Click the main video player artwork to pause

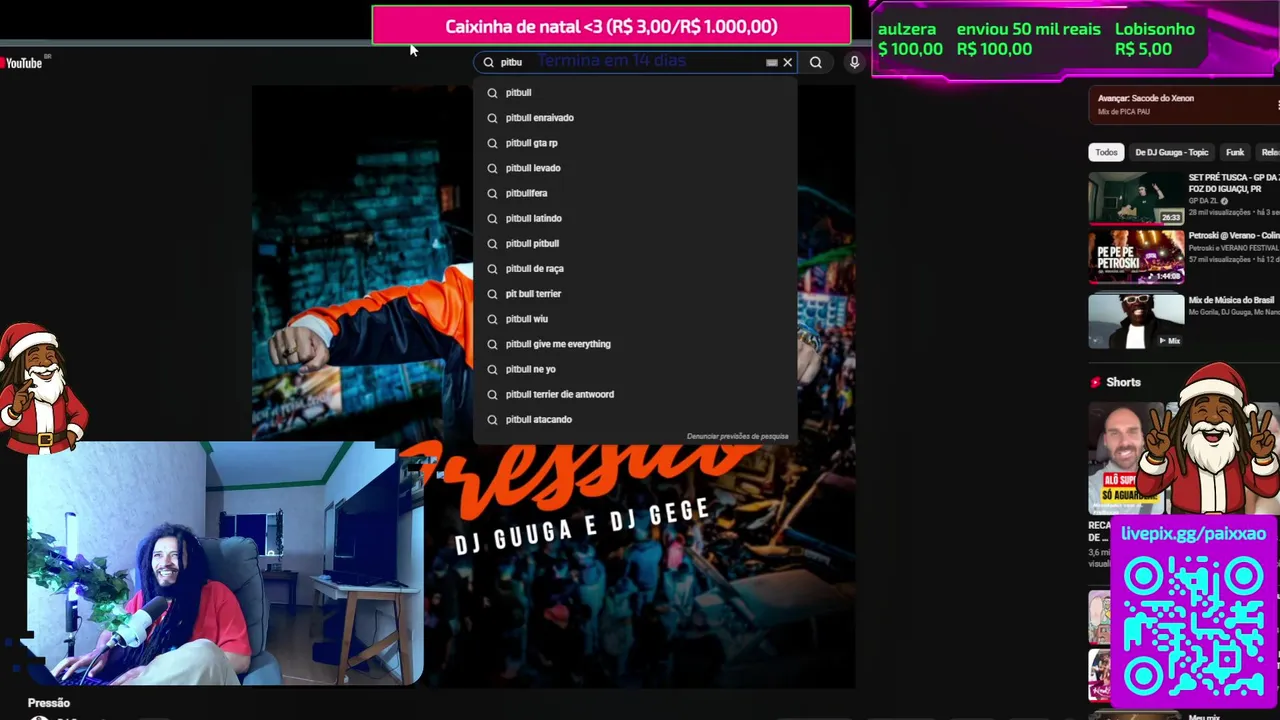pos(553,386)
